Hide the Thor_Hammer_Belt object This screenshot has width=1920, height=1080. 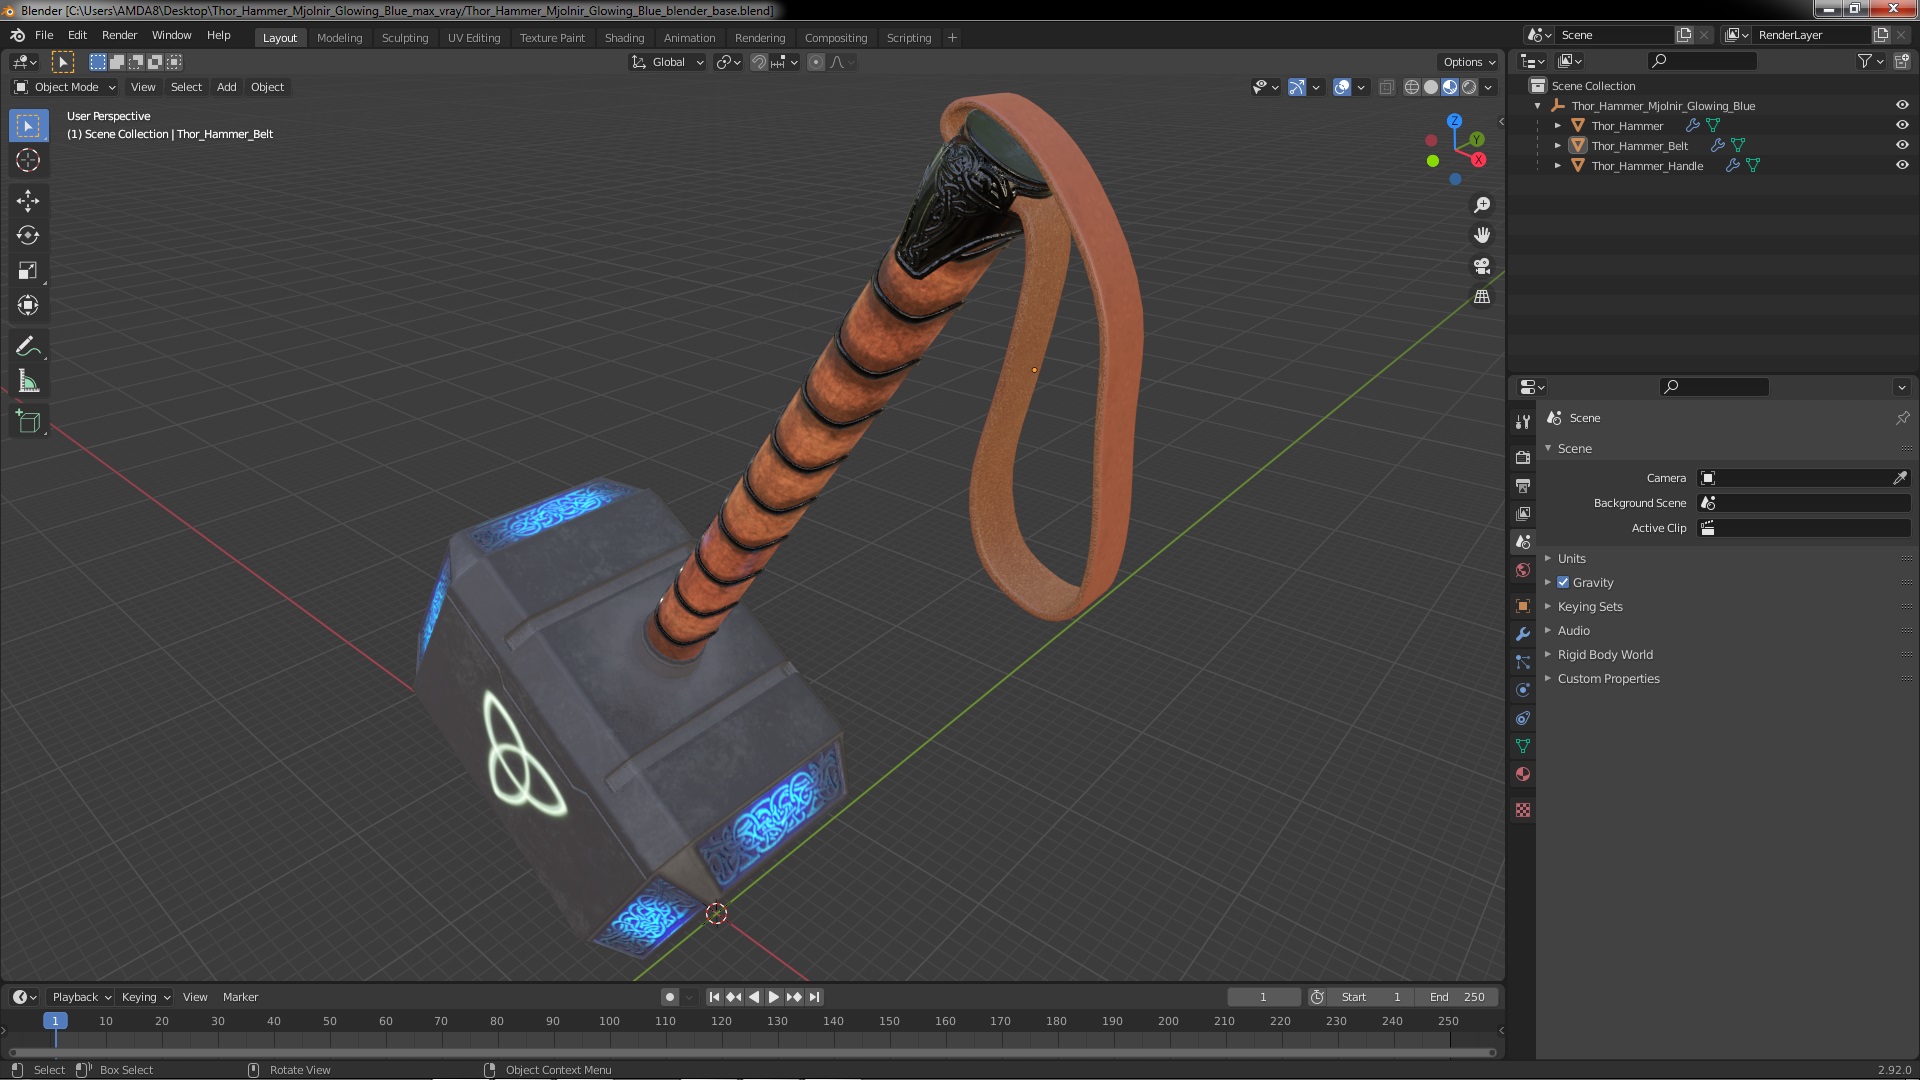1902,145
